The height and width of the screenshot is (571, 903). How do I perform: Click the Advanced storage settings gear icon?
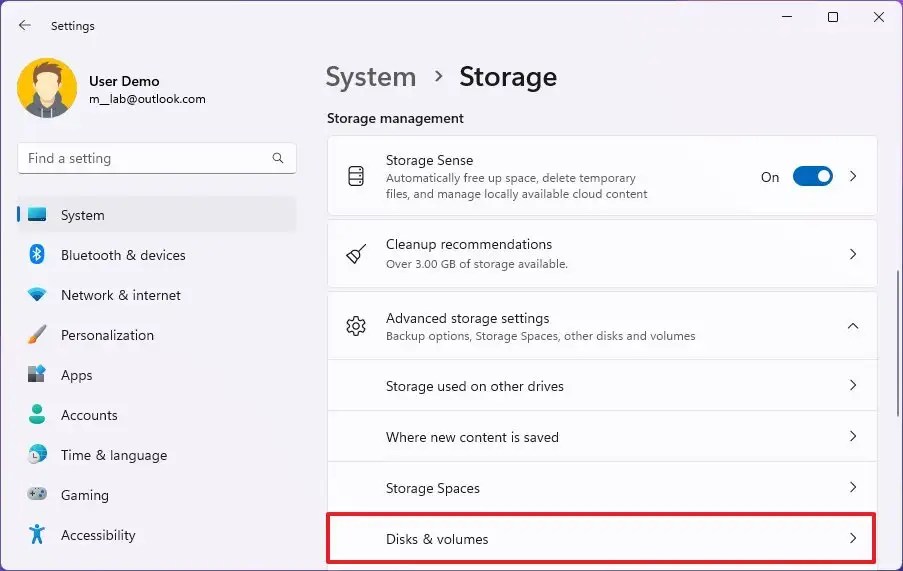pos(356,326)
